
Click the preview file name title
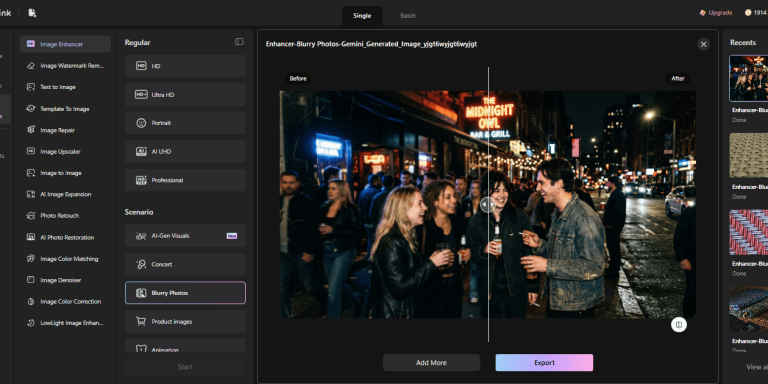point(371,44)
